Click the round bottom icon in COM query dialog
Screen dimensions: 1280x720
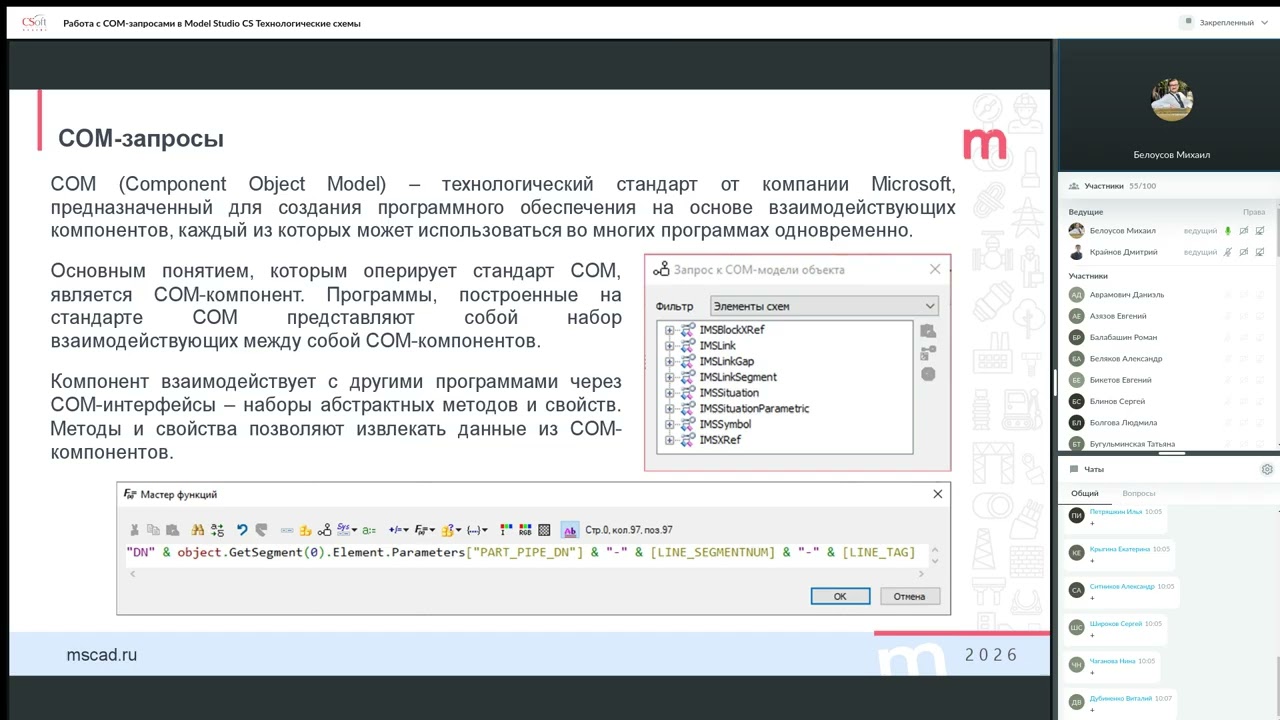point(928,374)
